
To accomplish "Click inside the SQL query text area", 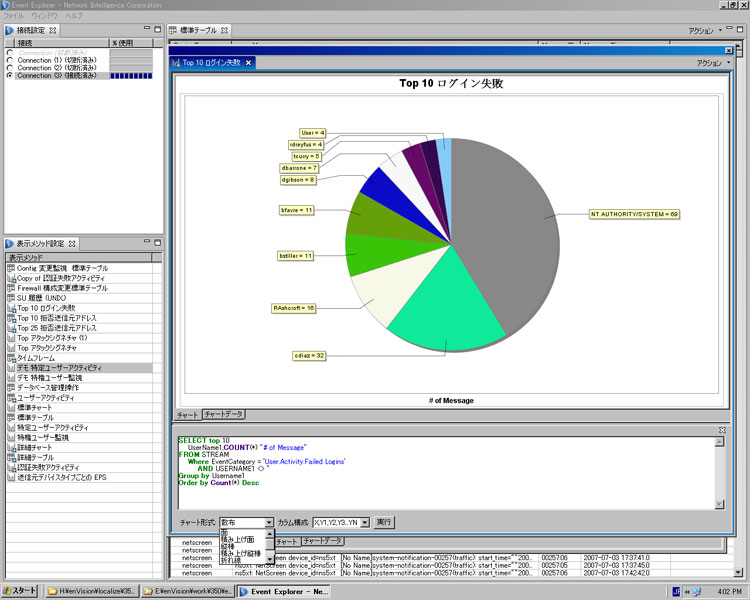I will [x=446, y=473].
